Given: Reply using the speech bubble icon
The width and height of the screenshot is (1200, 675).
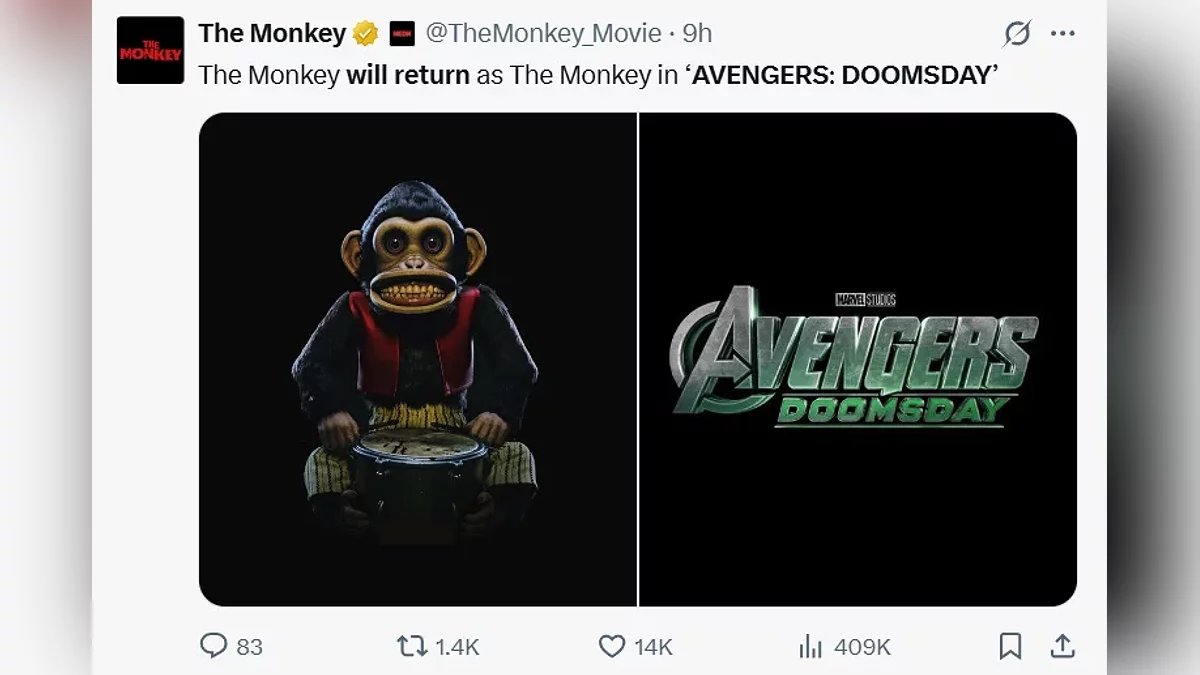Looking at the screenshot, I should (x=214, y=646).
